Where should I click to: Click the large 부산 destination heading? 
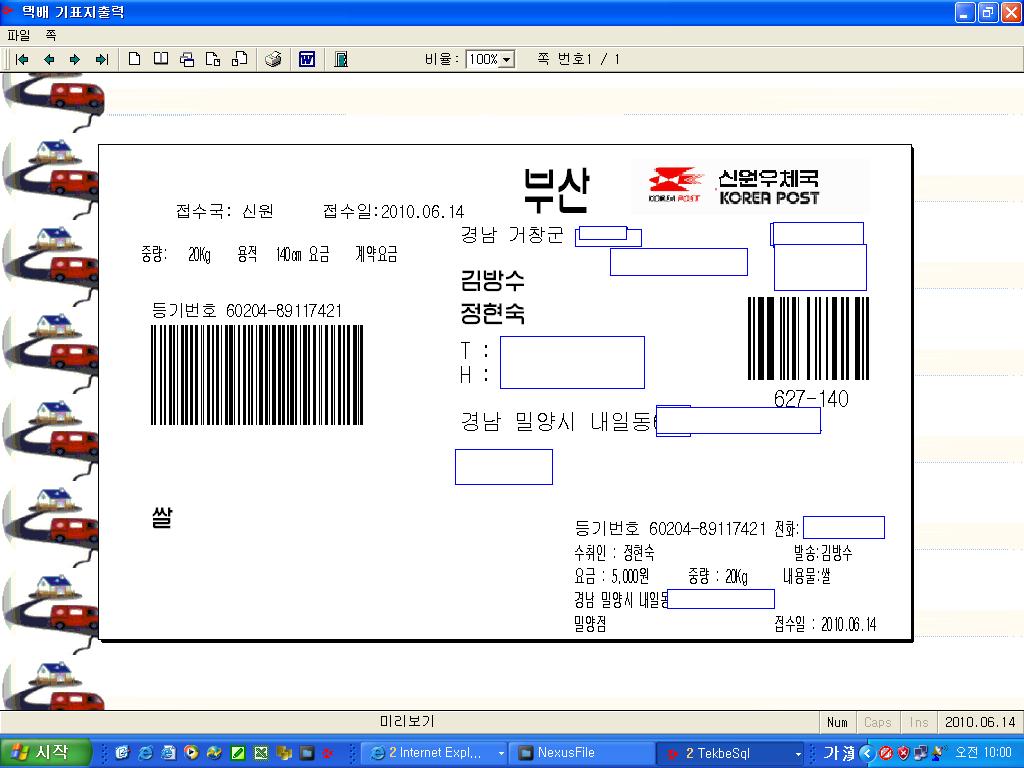557,190
